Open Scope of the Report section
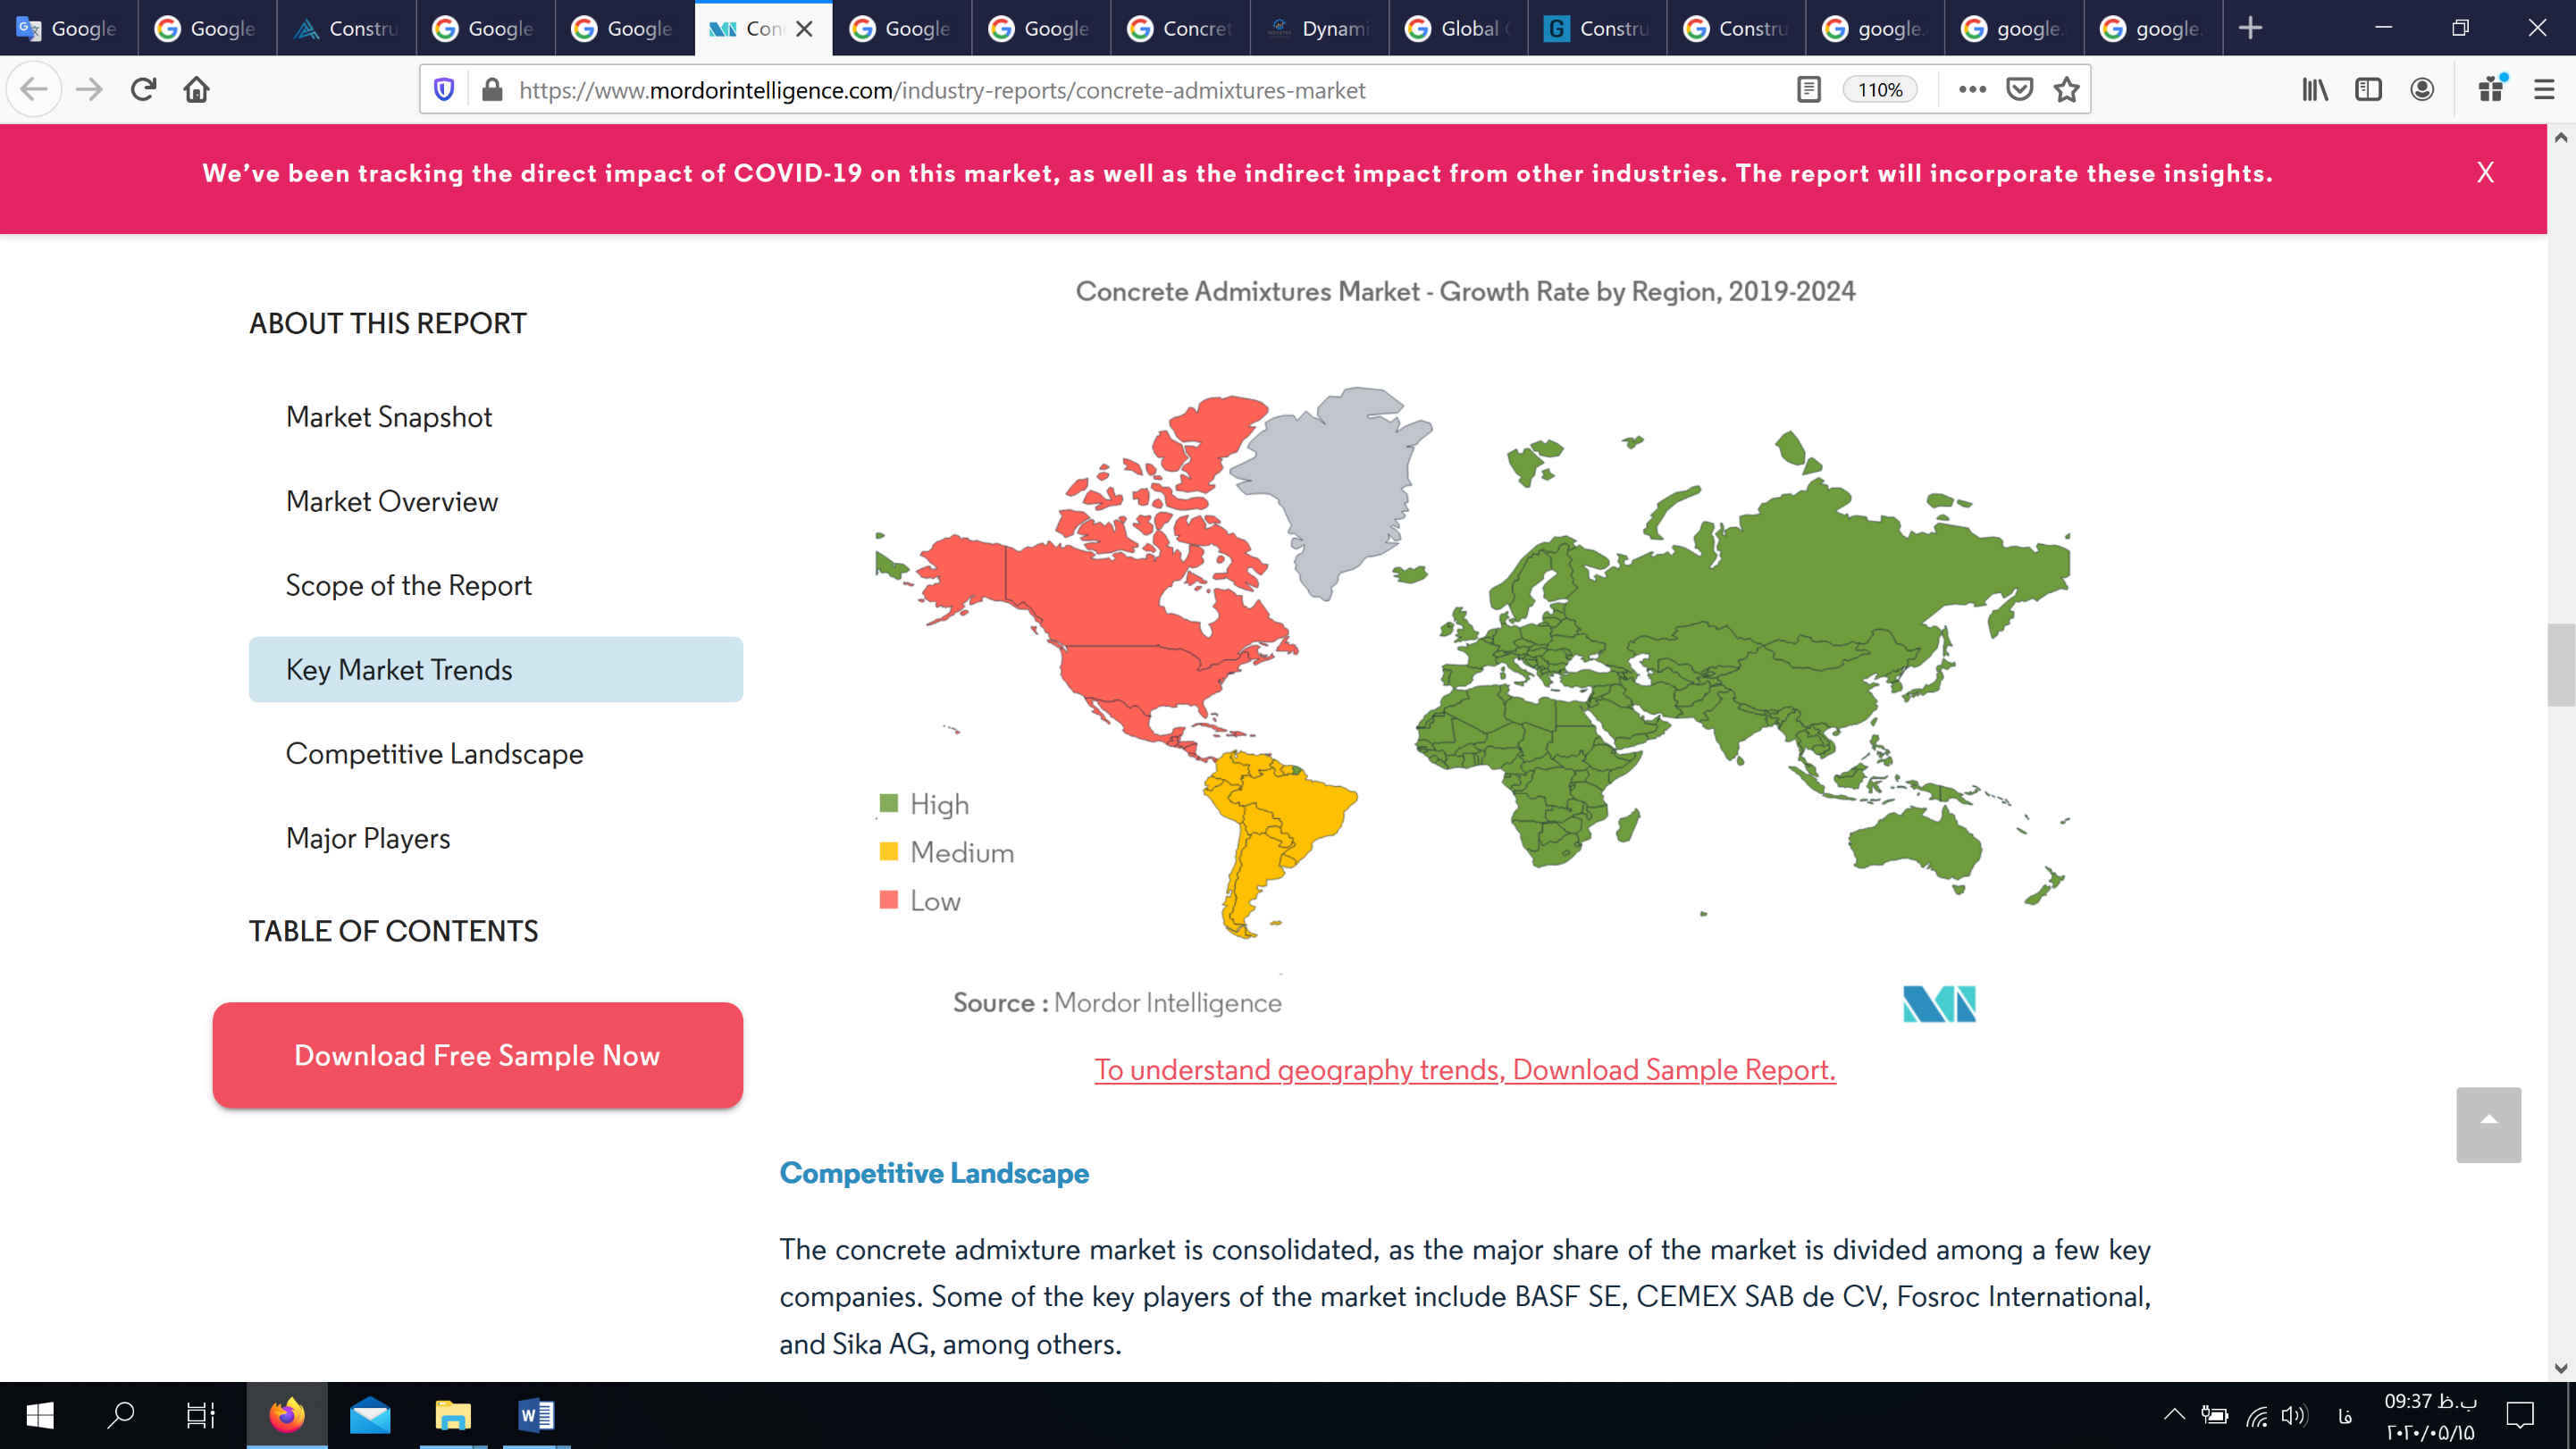The height and width of the screenshot is (1449, 2576). coord(408,585)
